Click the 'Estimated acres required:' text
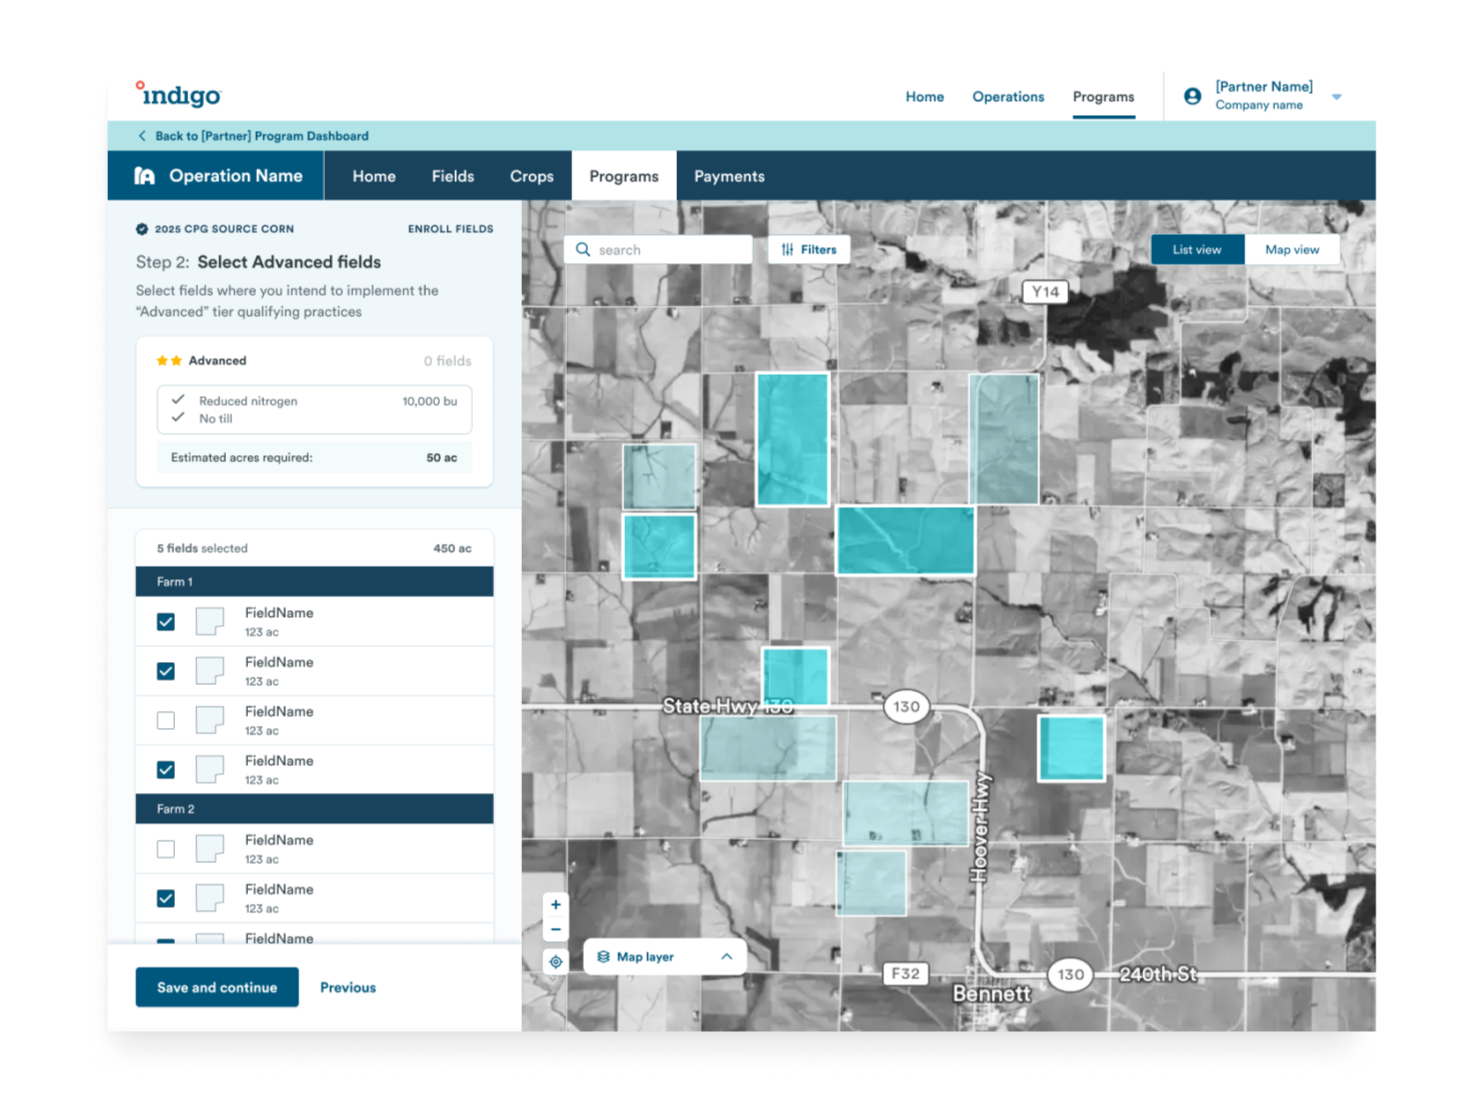The height and width of the screenshot is (1110, 1481). (242, 458)
